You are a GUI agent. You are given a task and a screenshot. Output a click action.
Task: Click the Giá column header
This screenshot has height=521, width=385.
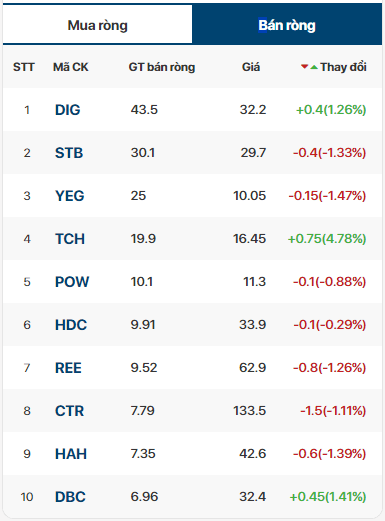click(x=251, y=67)
